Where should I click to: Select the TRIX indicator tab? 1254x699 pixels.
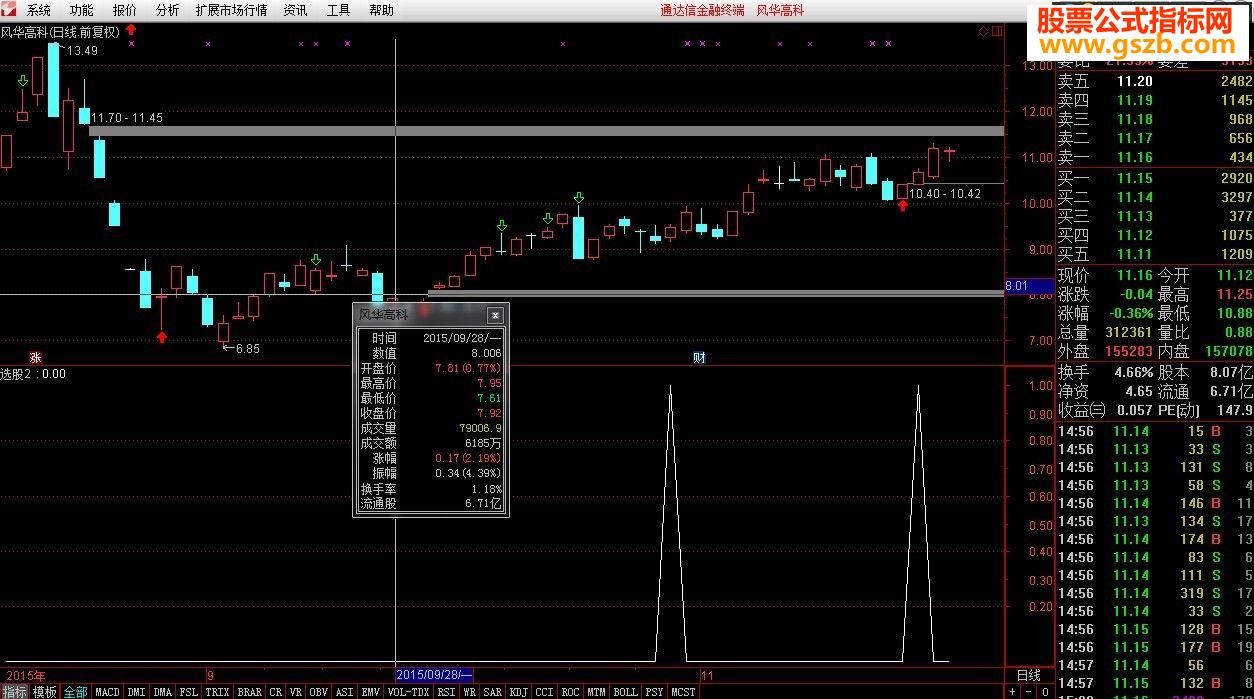point(218,691)
